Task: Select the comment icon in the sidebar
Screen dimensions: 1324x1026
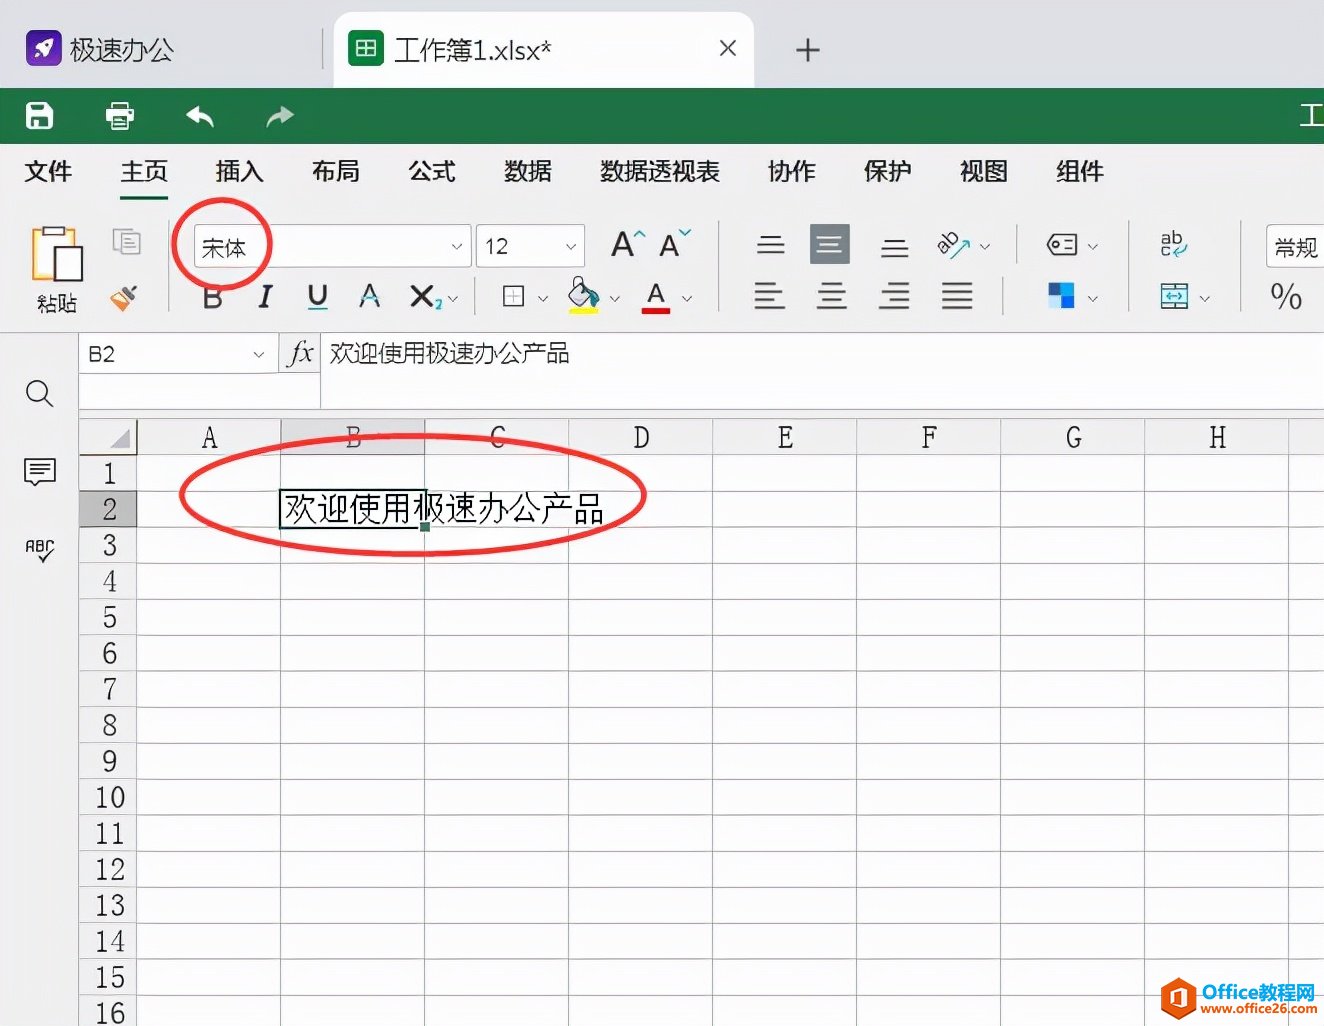Action: click(x=39, y=472)
